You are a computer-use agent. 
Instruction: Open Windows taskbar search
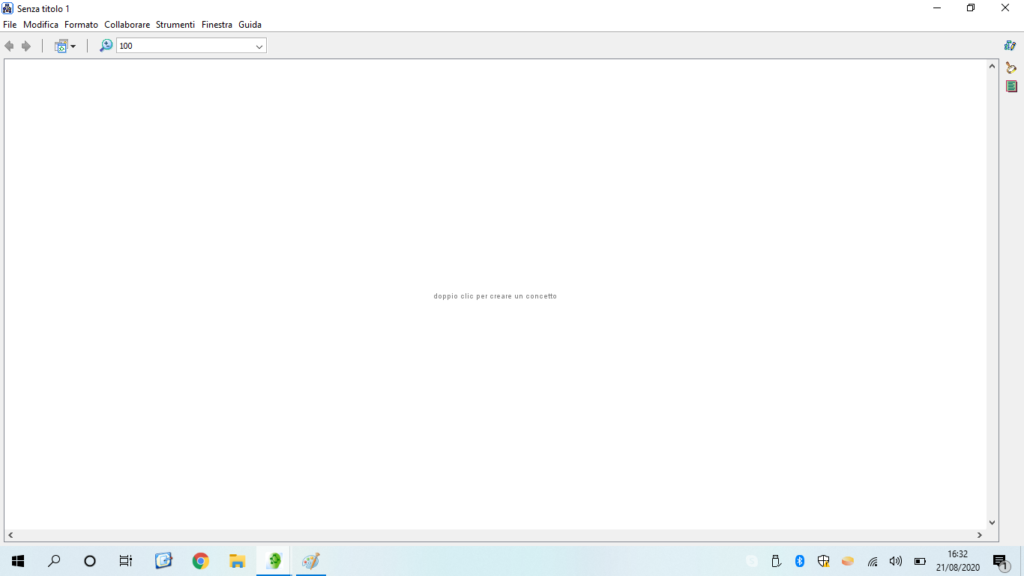pyautogui.click(x=54, y=561)
